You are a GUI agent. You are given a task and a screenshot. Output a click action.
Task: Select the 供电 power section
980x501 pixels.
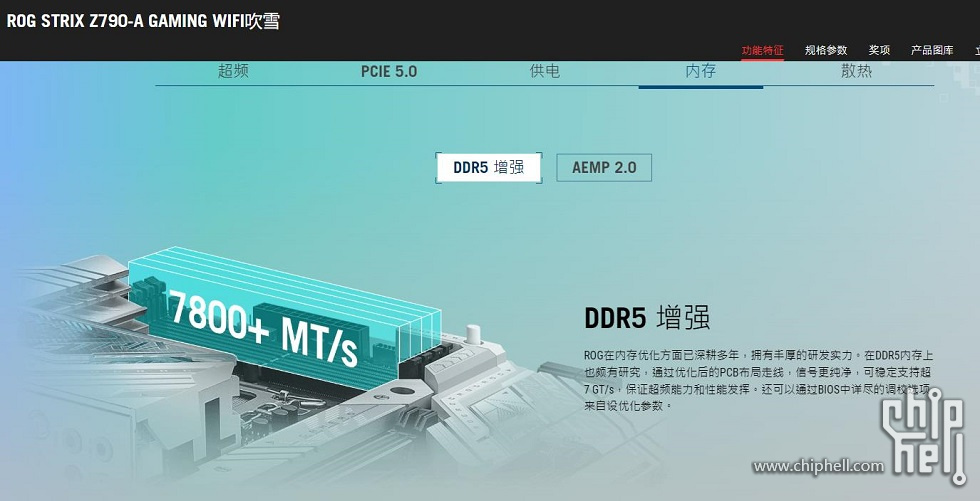544,71
